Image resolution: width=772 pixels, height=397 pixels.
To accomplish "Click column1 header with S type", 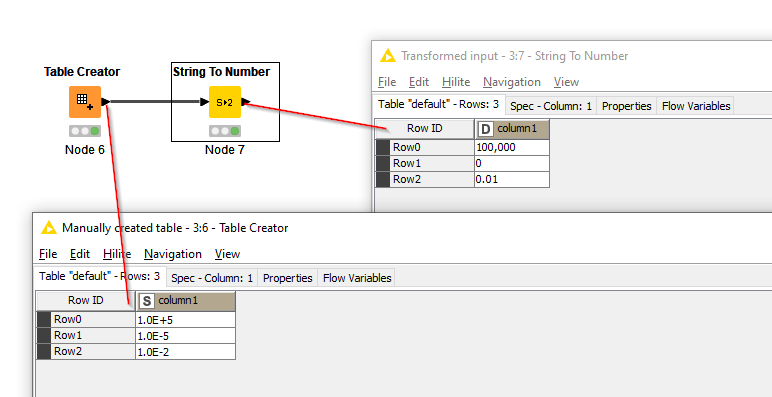I will pos(186,300).
